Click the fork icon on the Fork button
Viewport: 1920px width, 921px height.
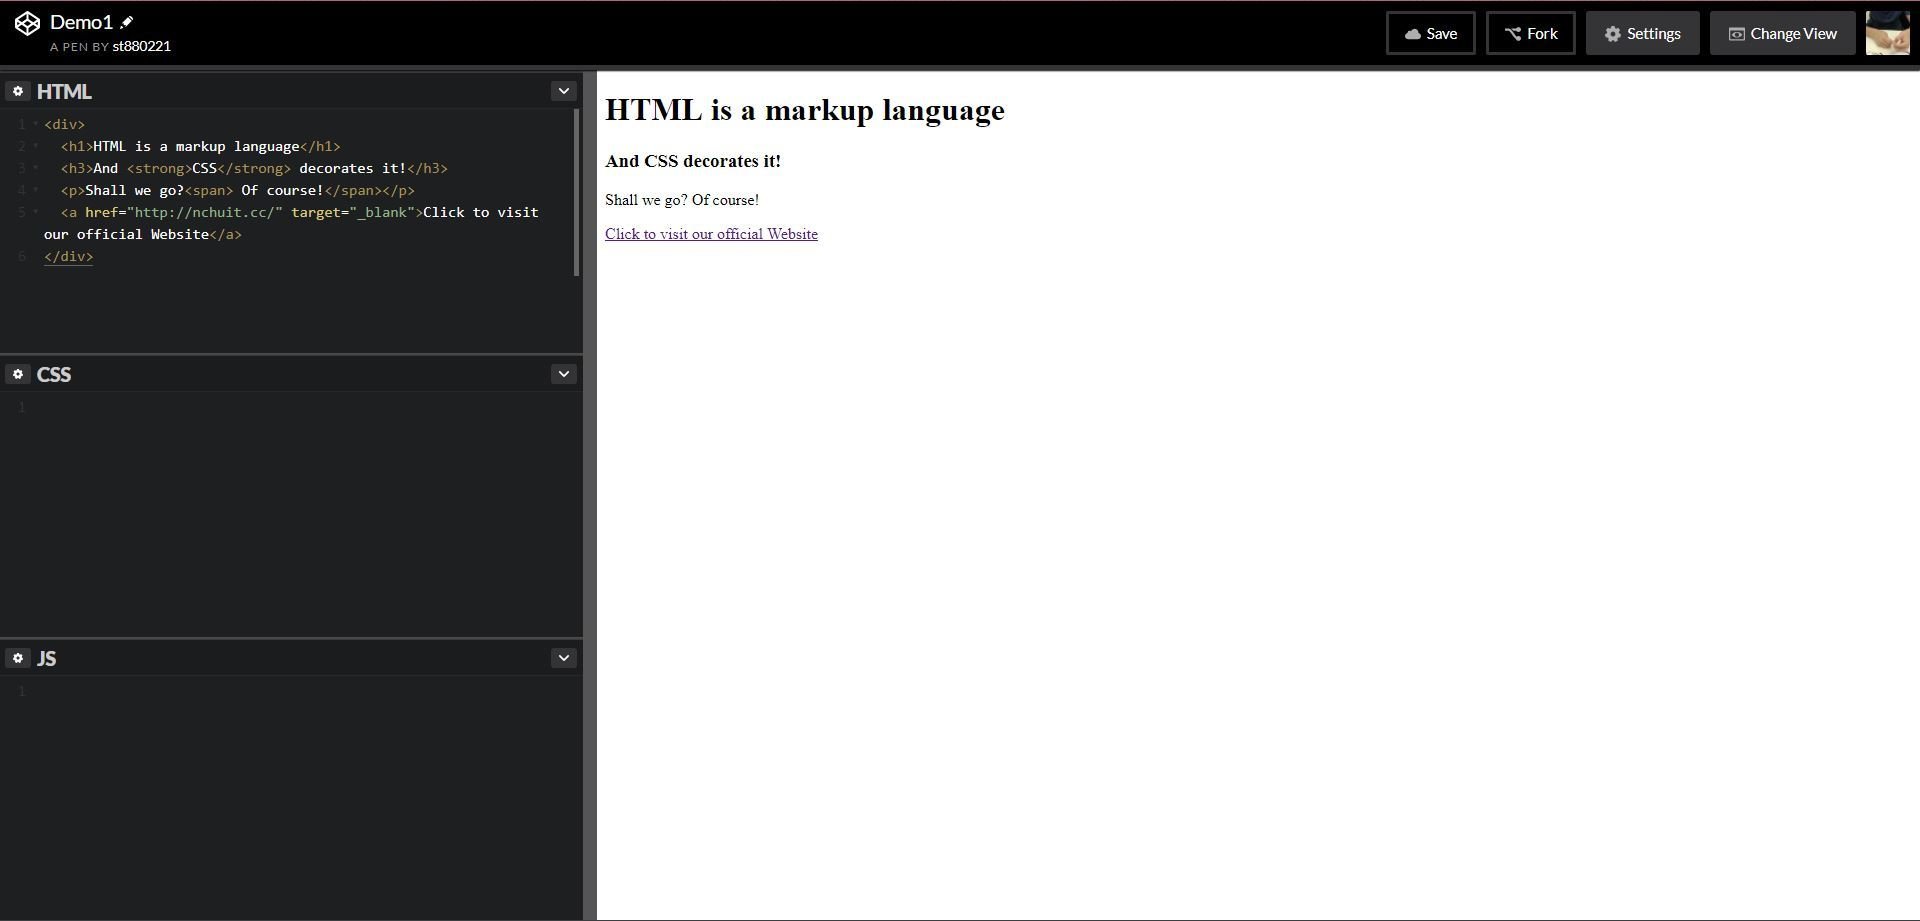coord(1512,33)
